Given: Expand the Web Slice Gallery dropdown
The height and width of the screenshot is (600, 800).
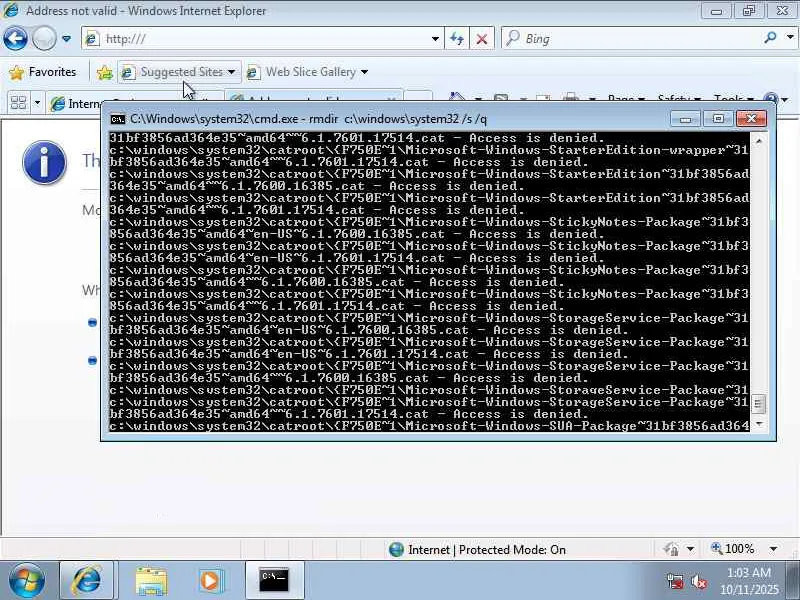Looking at the screenshot, I should tap(364, 72).
